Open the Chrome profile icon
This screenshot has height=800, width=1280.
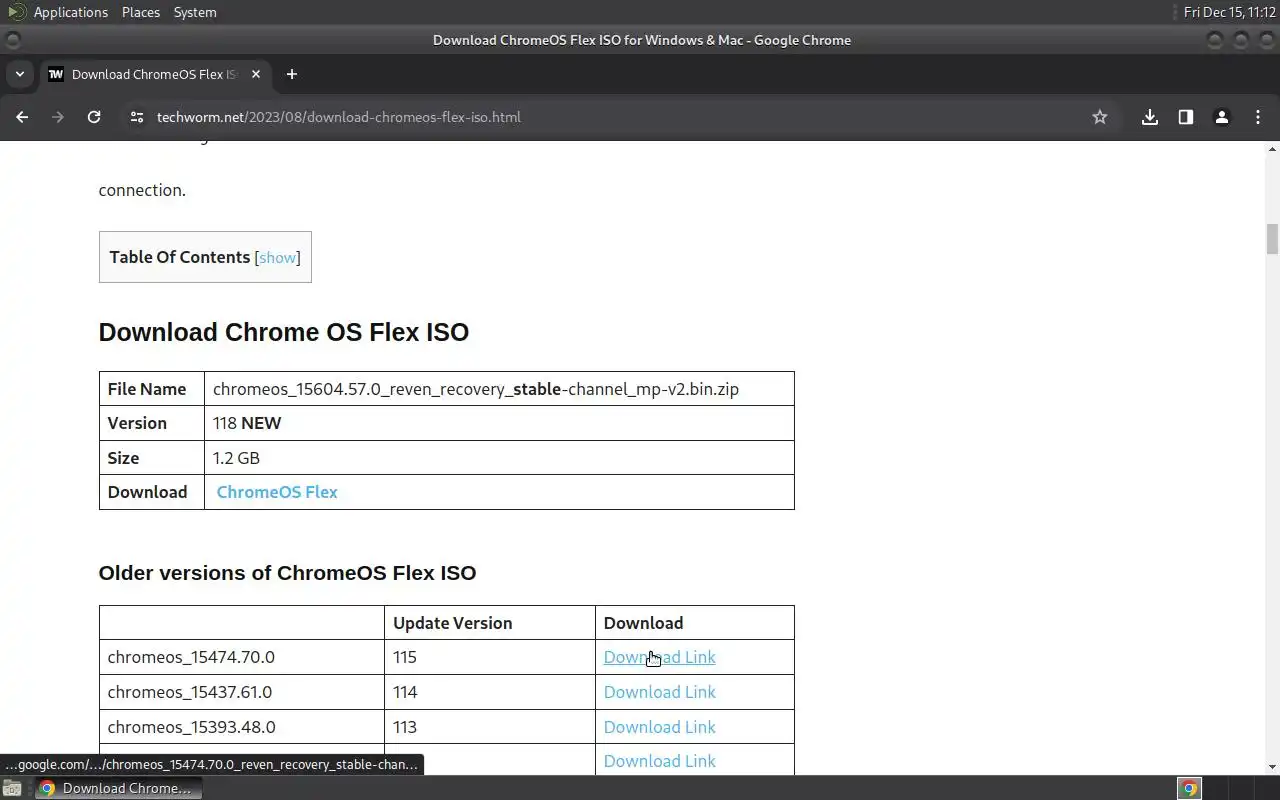(x=1222, y=117)
